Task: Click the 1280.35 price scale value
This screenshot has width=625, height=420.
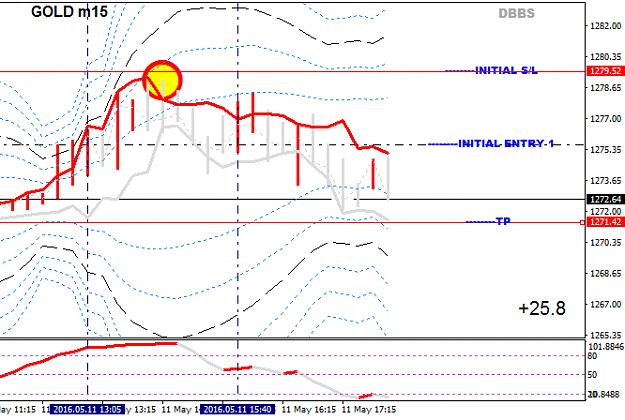Action: (605, 57)
